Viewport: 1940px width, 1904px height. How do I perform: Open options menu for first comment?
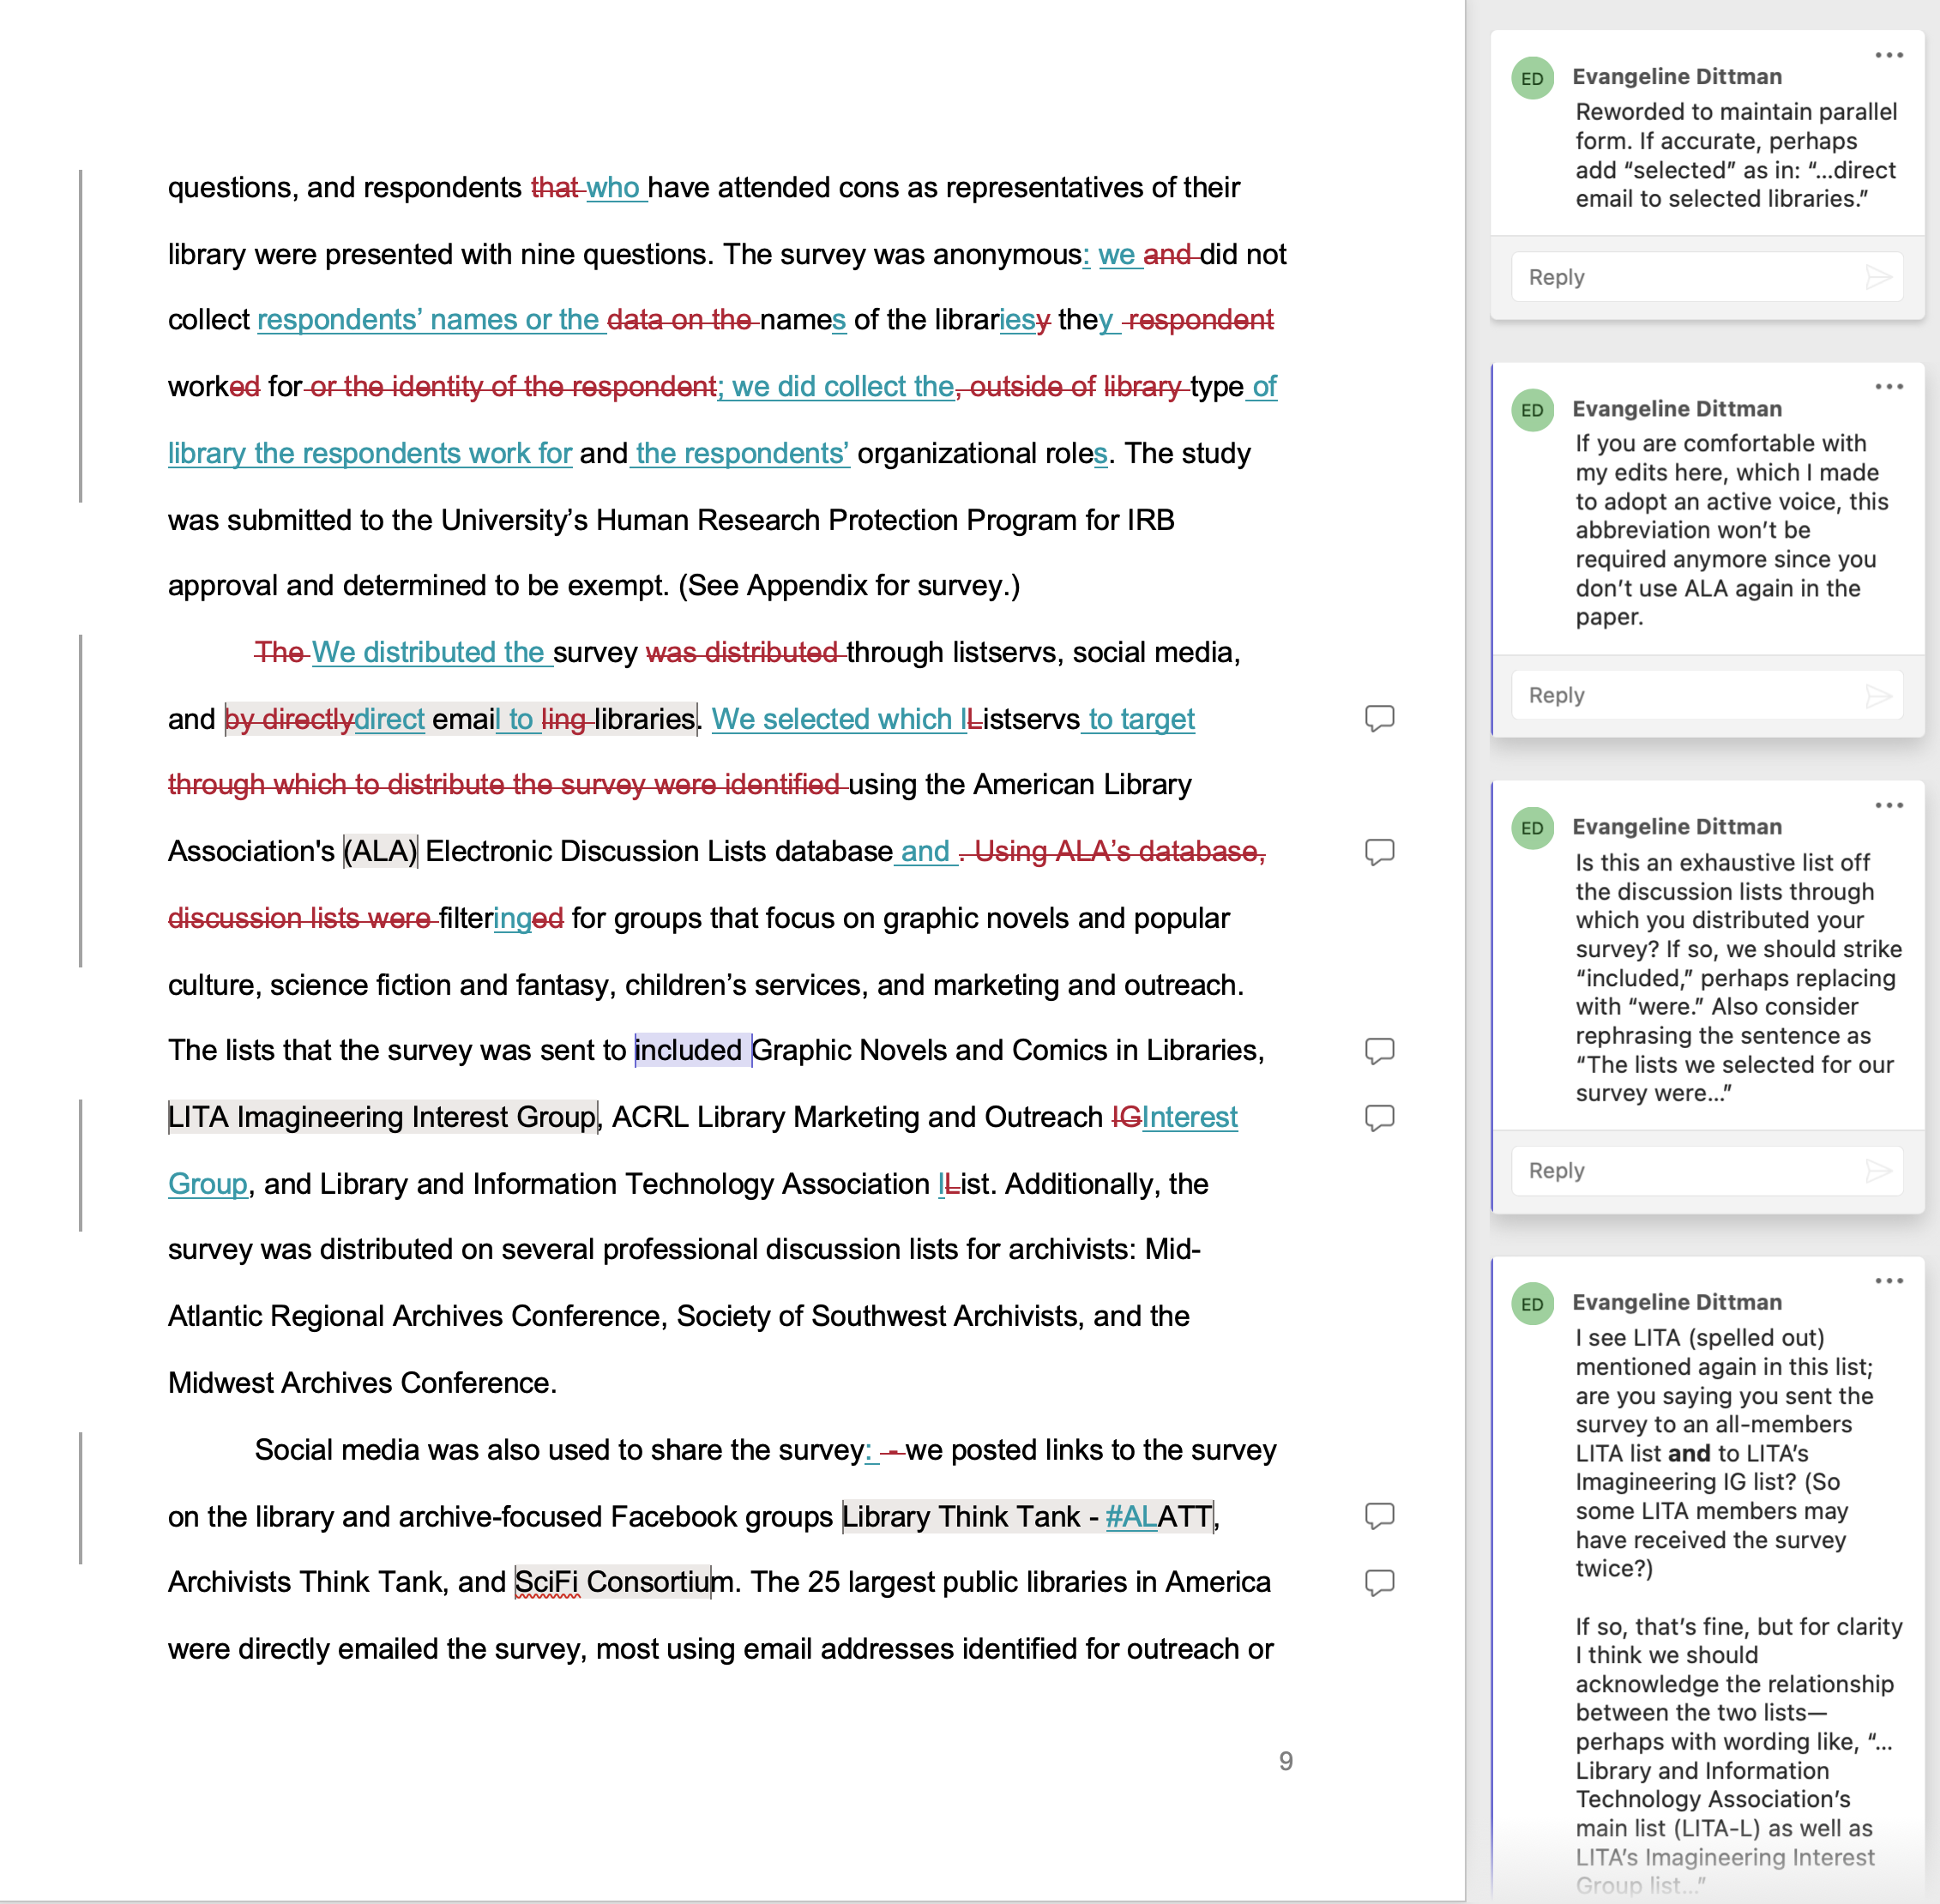coord(1888,56)
